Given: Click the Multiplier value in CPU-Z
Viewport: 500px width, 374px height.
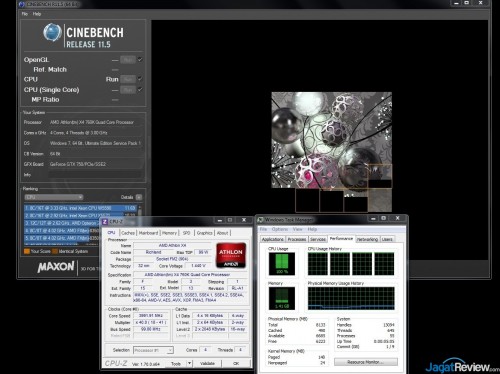Looking at the screenshot, I should (x=151, y=322).
